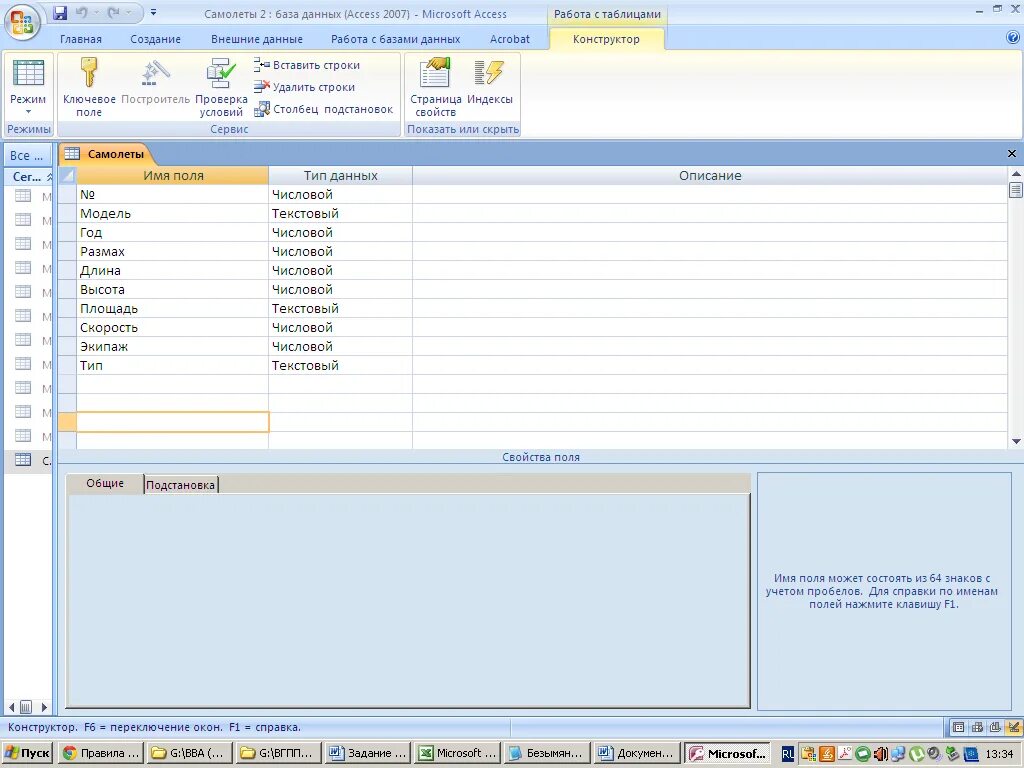Click the Описание column header

(710, 175)
